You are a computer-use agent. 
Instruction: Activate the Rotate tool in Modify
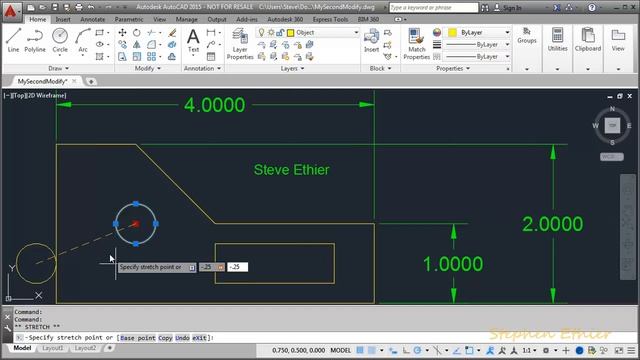(x=137, y=33)
